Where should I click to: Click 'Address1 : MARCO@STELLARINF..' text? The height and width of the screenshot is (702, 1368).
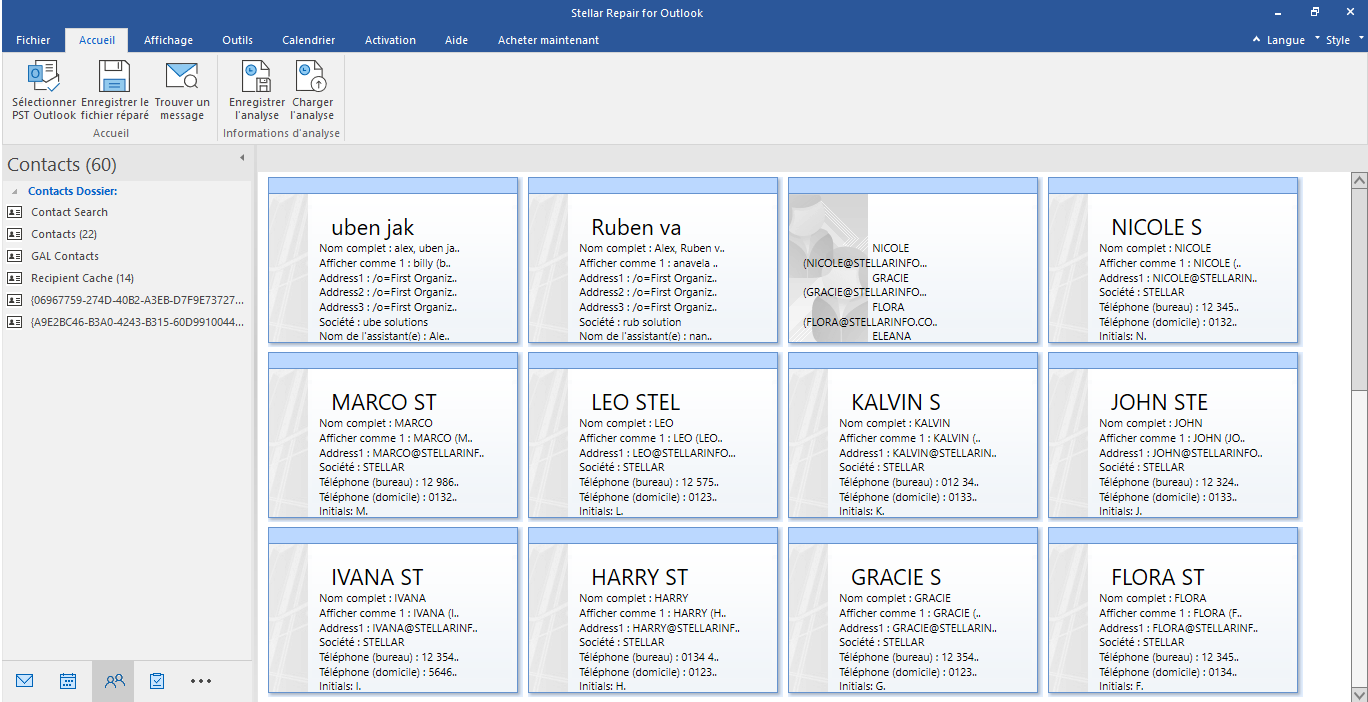point(402,453)
